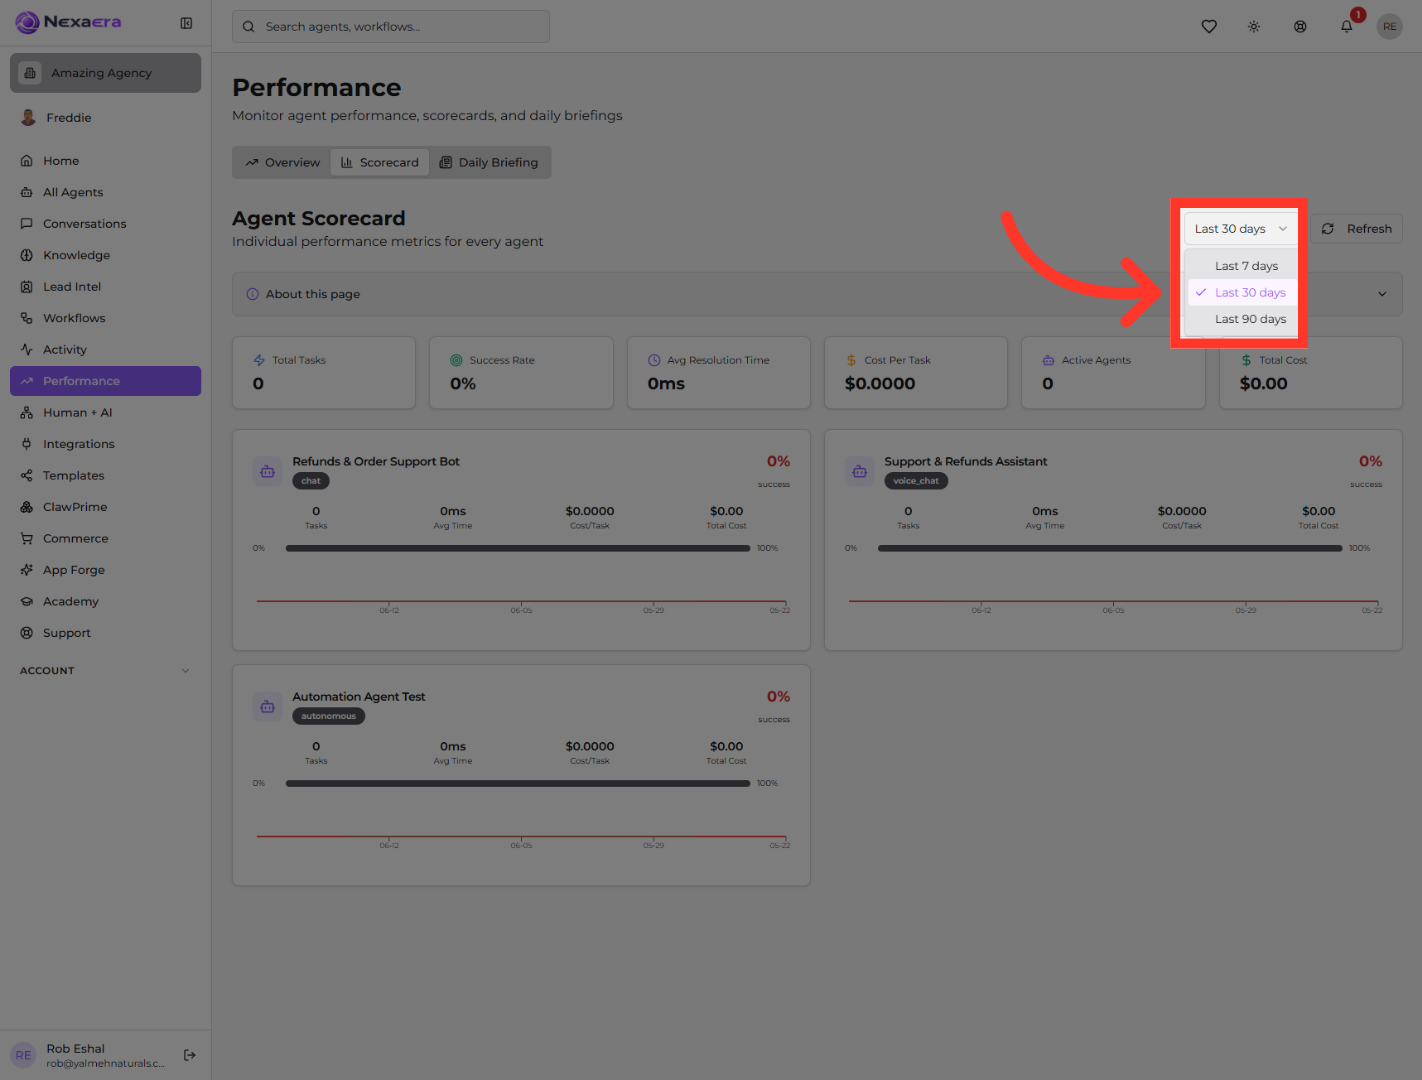Select the checked Last 30 days option
1422x1080 pixels.
tap(1242, 293)
